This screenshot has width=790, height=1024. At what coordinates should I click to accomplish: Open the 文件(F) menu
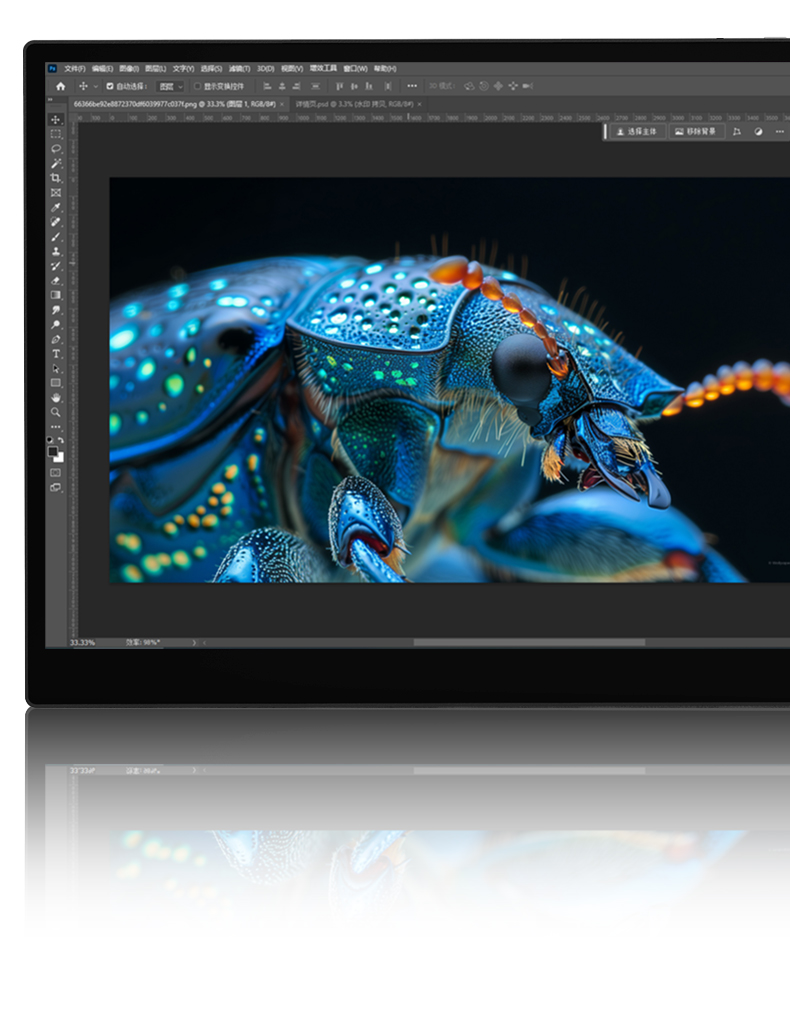(x=74, y=69)
